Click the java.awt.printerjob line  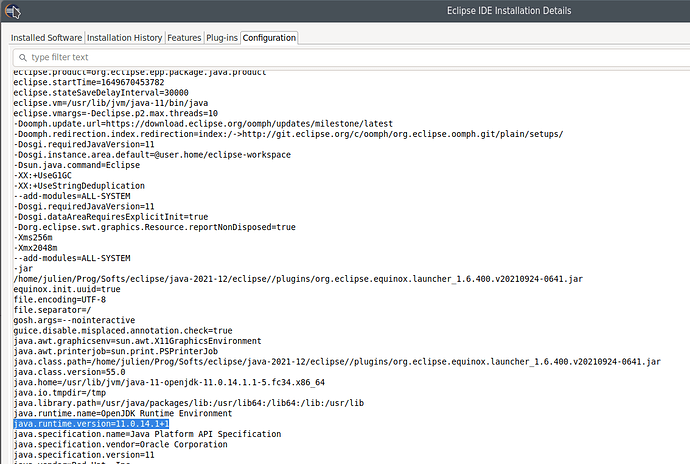pyautogui.click(x=115, y=351)
